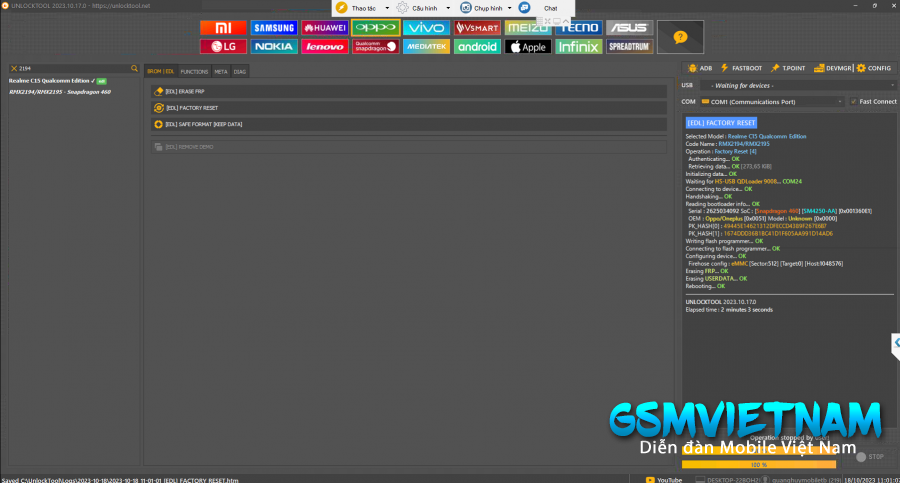Expand the Thao tác dropdown arrow

coord(387,8)
